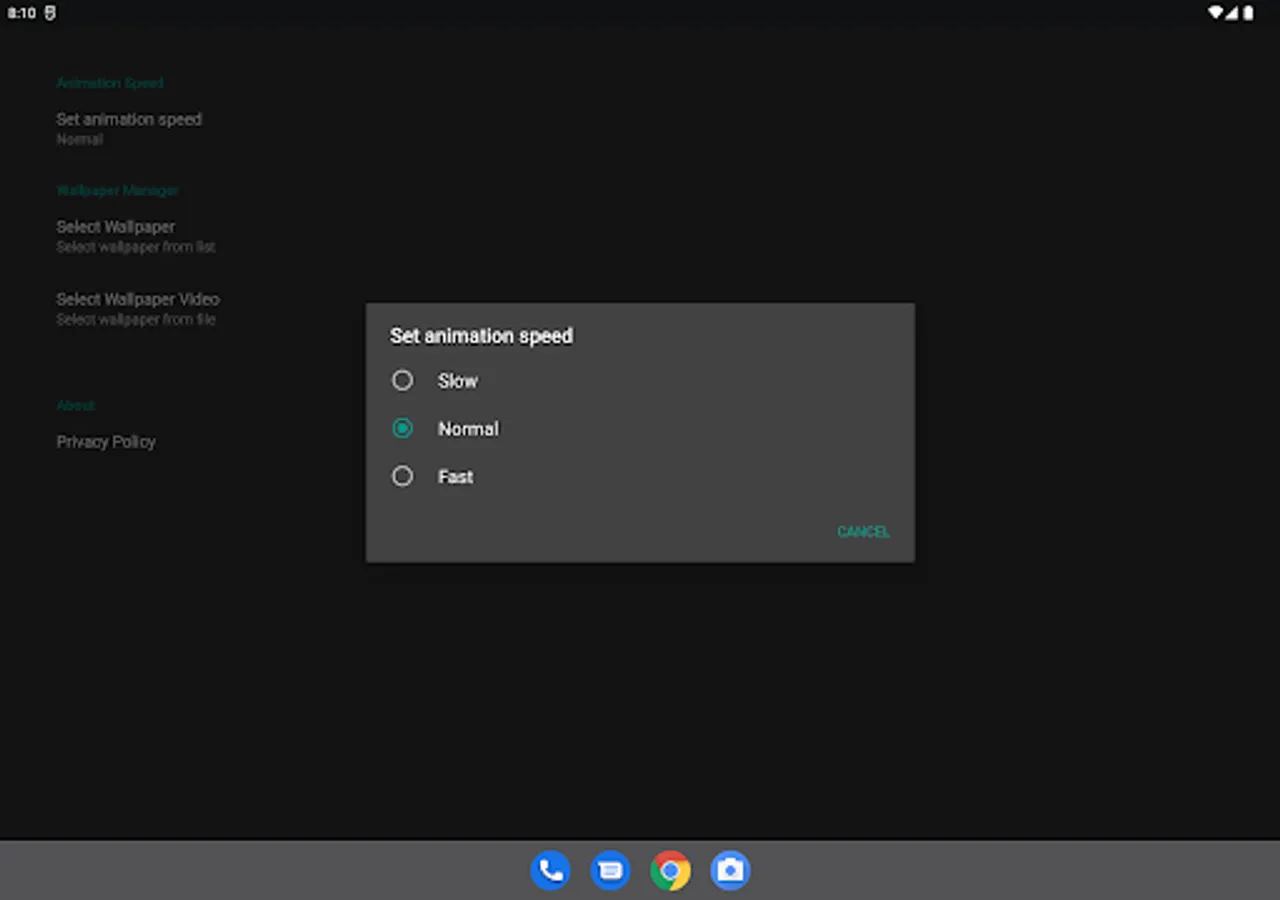Pick the Fast animation speed option
1280x900 pixels.
(640, 477)
